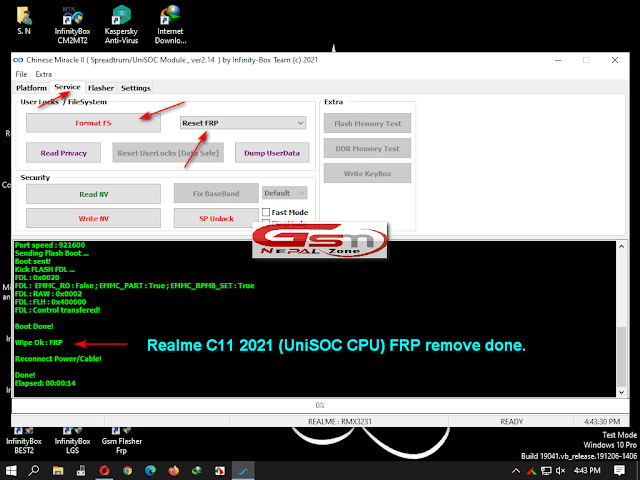Click 'Boot Done!' log line
640x480 pixels.
(x=34, y=327)
